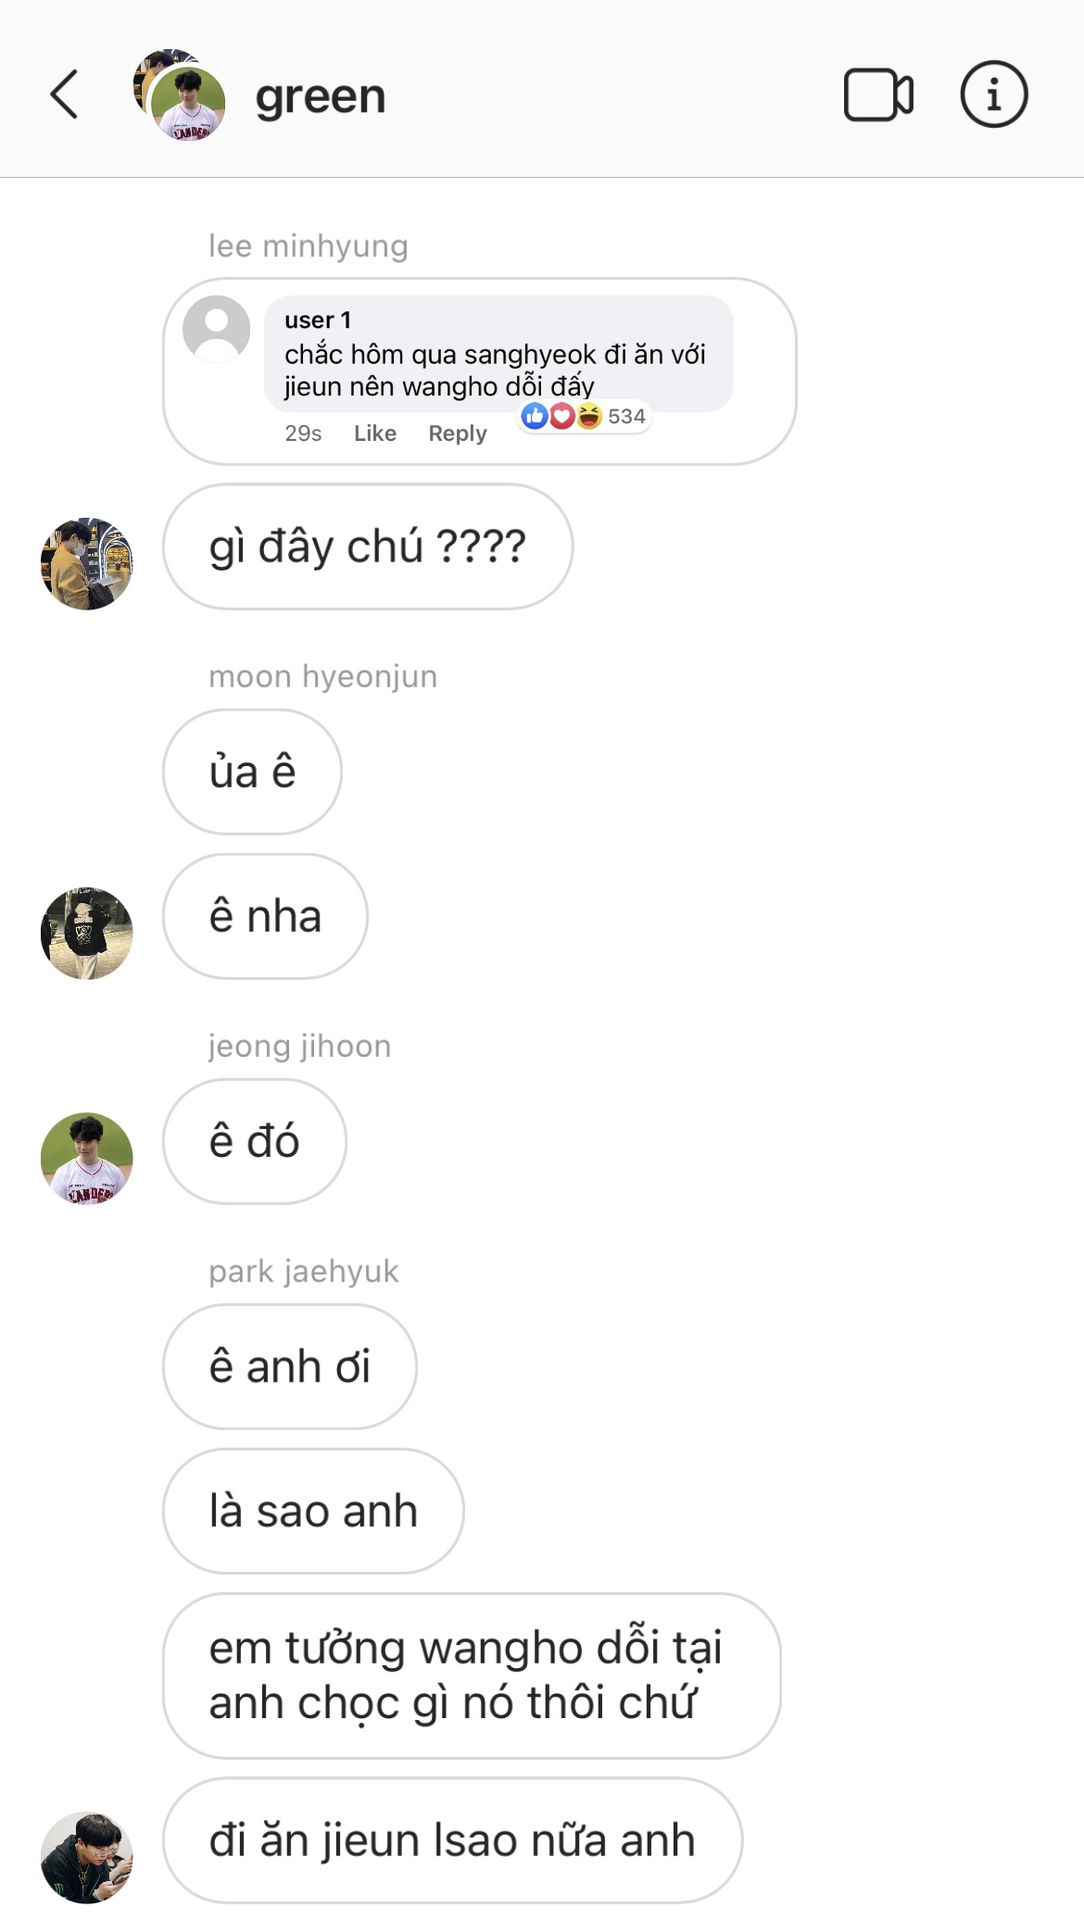Start a video call with green
Screen dimensions: 1084x1920
[x=878, y=95]
